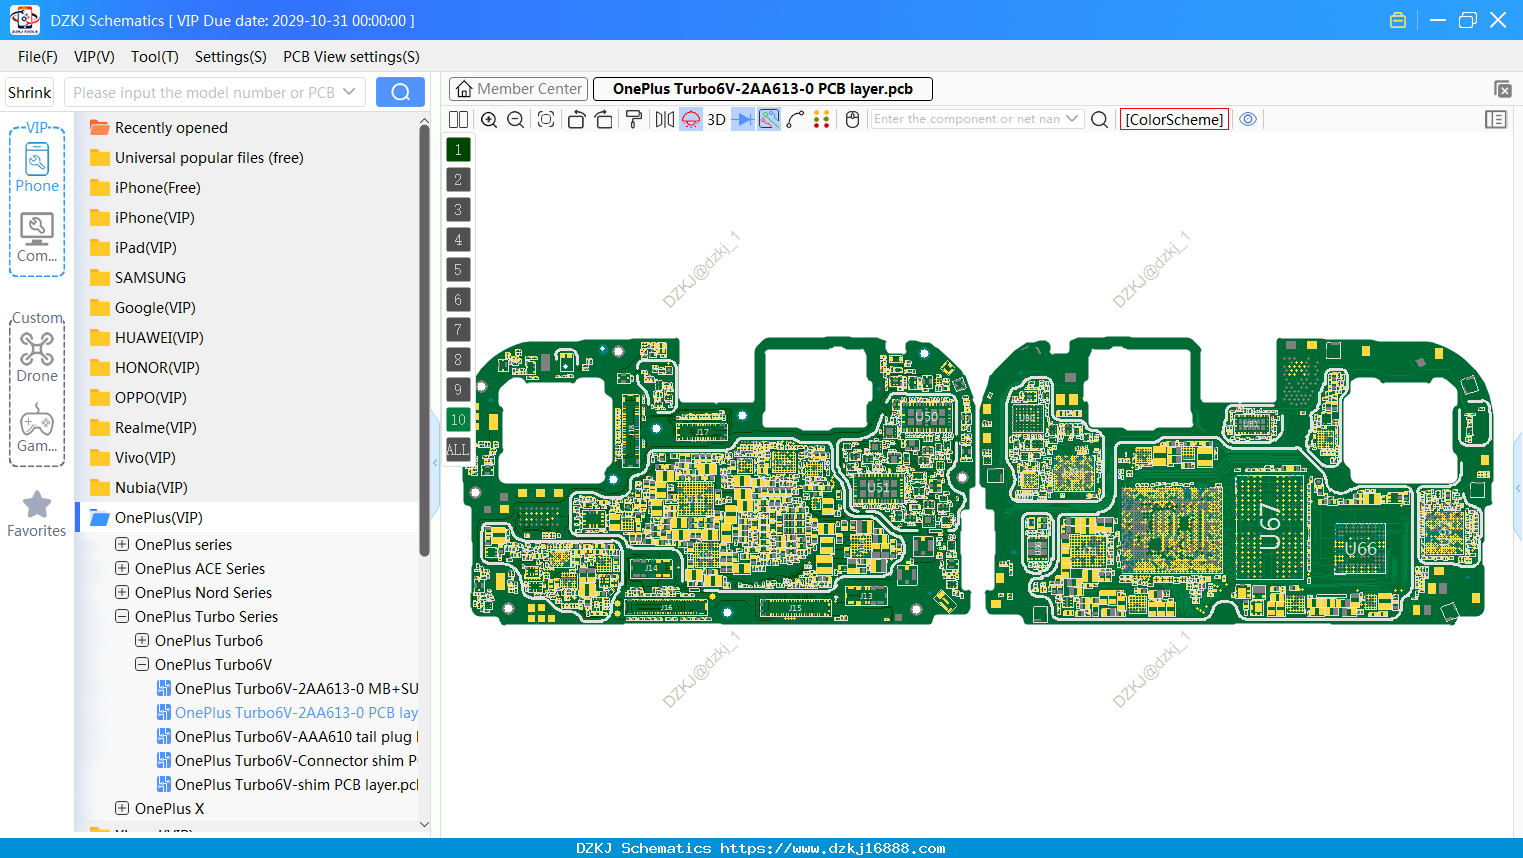Open model number dropdown arrow
Viewport: 1523px width, 858px height.
click(349, 92)
